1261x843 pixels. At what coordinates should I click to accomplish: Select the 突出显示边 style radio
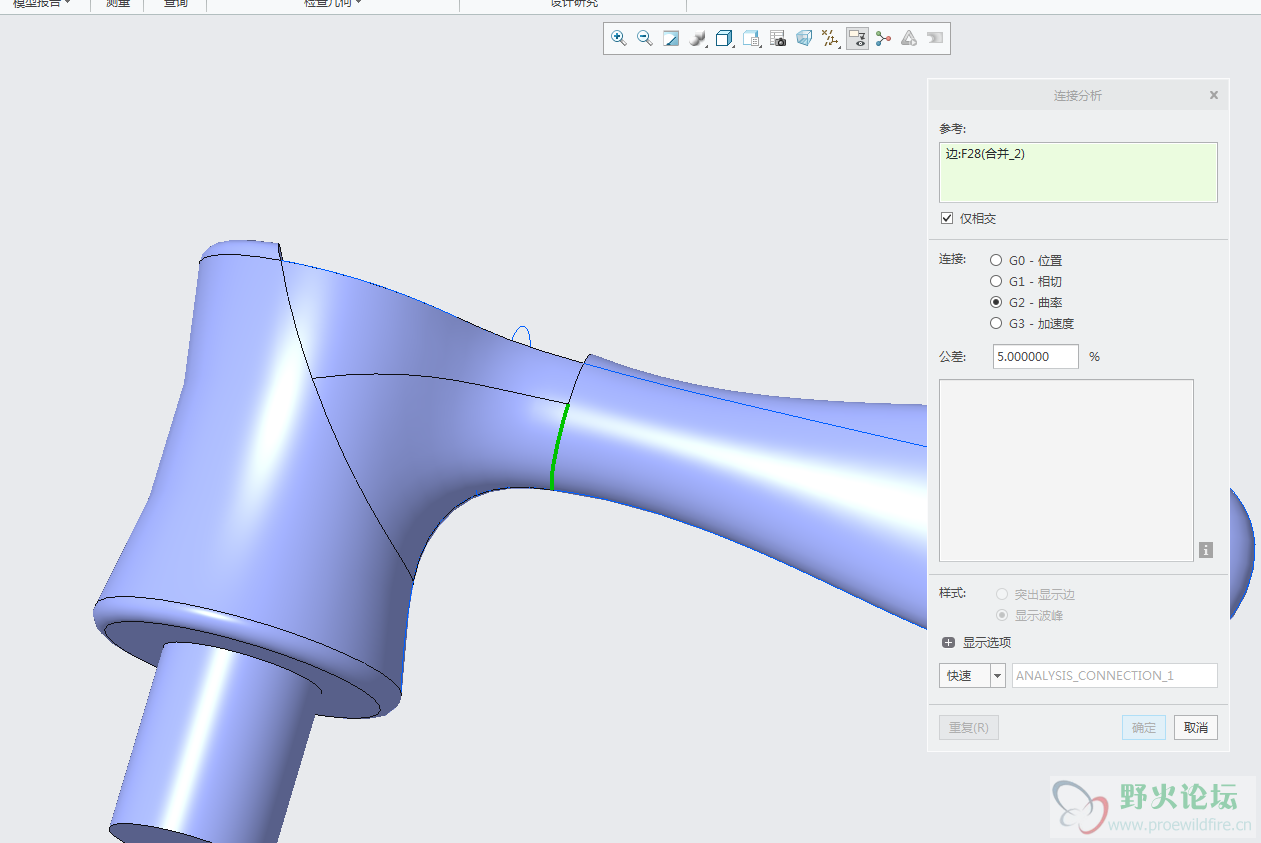click(x=1002, y=594)
